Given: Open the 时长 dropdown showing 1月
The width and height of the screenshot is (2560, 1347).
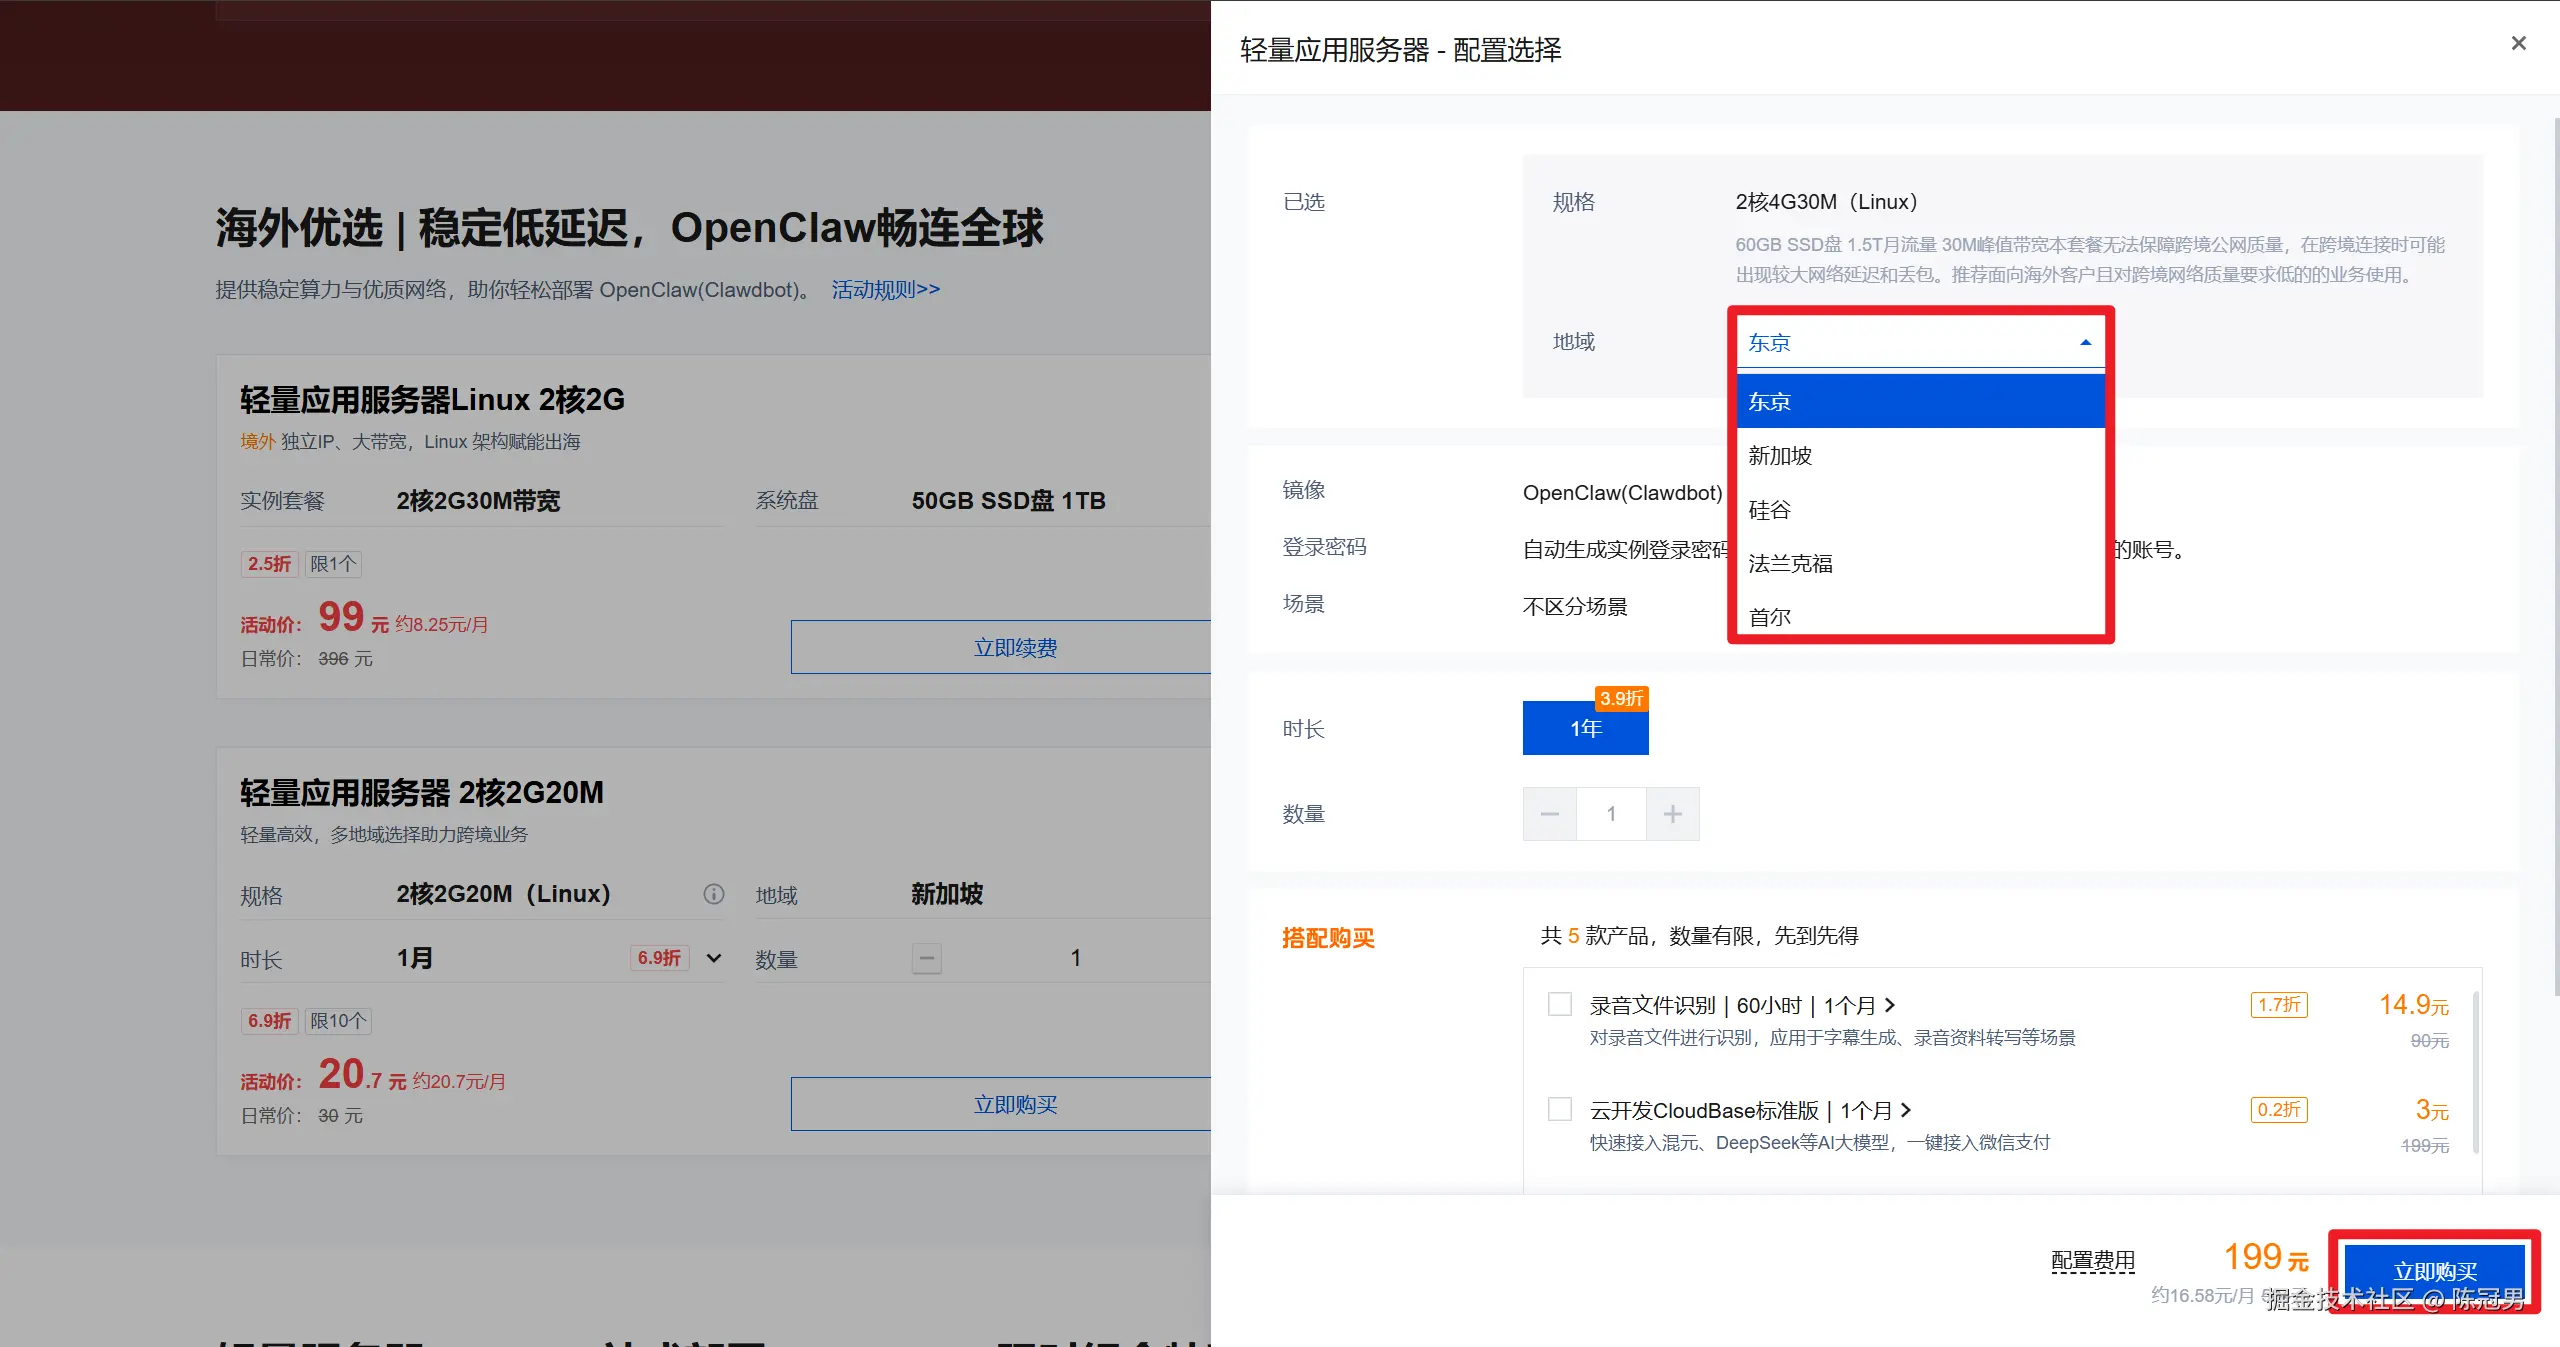Looking at the screenshot, I should [713, 958].
